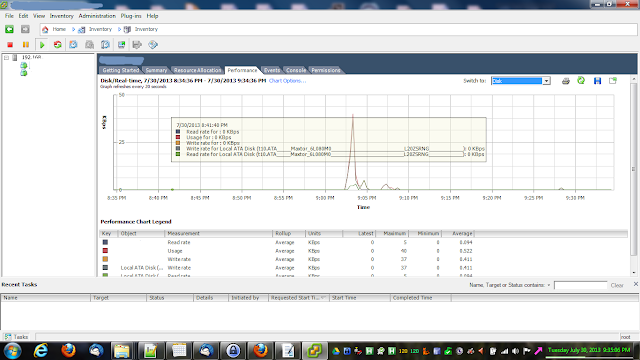
Task: Click the taskbar date and time clock
Action: click(589, 350)
